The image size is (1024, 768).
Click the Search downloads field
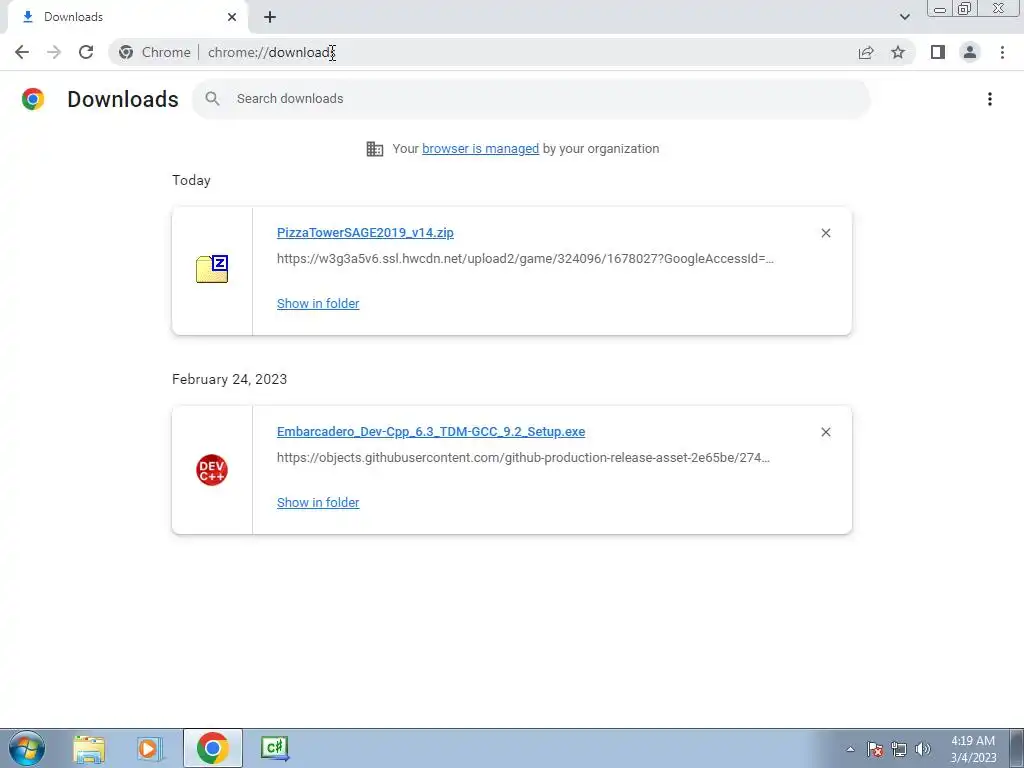[530, 99]
